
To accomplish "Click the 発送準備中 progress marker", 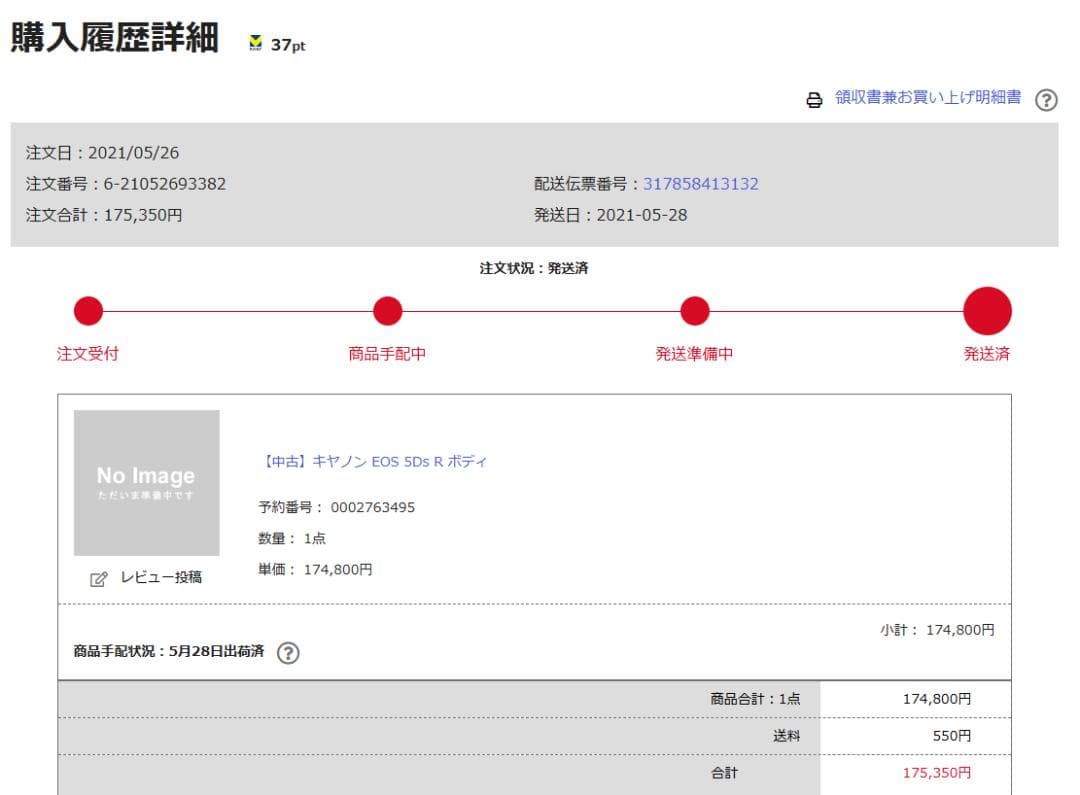I will tap(695, 310).
